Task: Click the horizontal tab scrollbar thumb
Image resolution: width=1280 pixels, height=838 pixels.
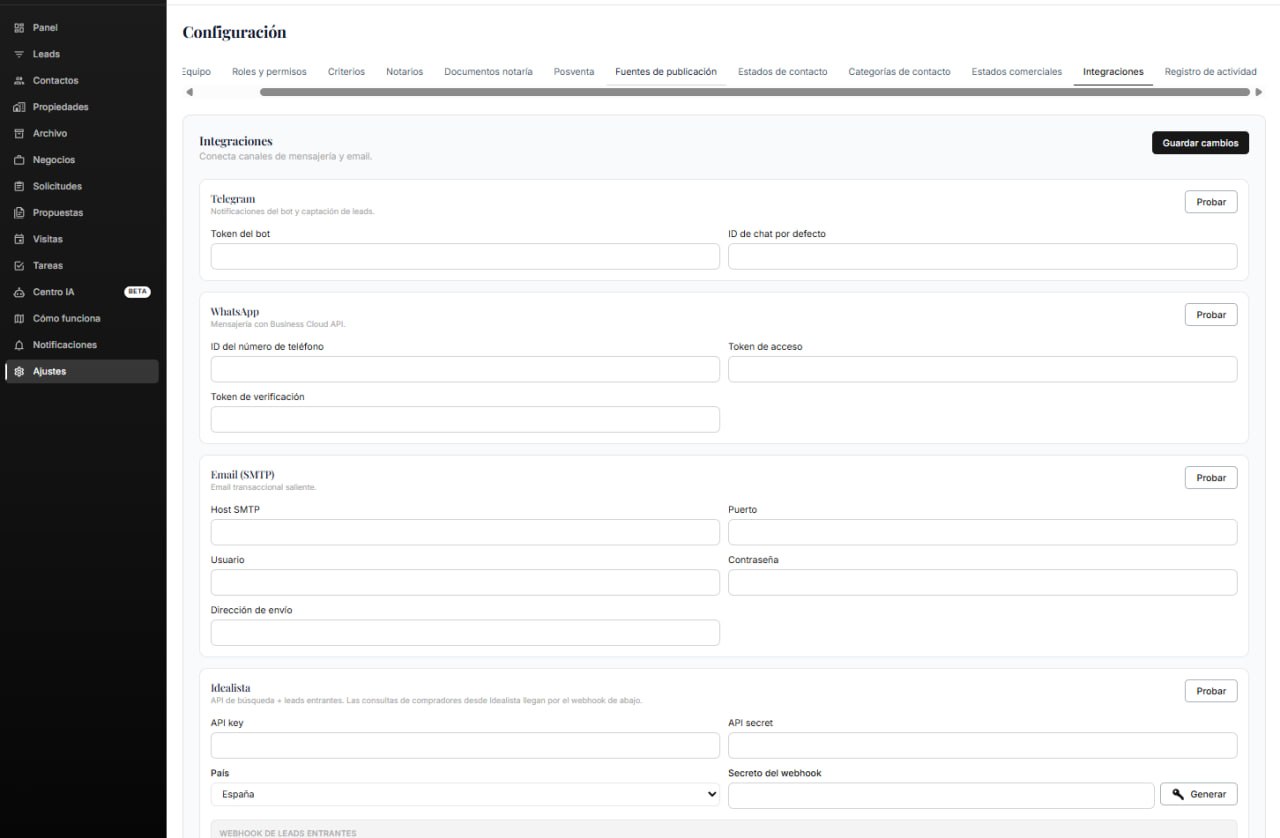Action: pos(755,92)
